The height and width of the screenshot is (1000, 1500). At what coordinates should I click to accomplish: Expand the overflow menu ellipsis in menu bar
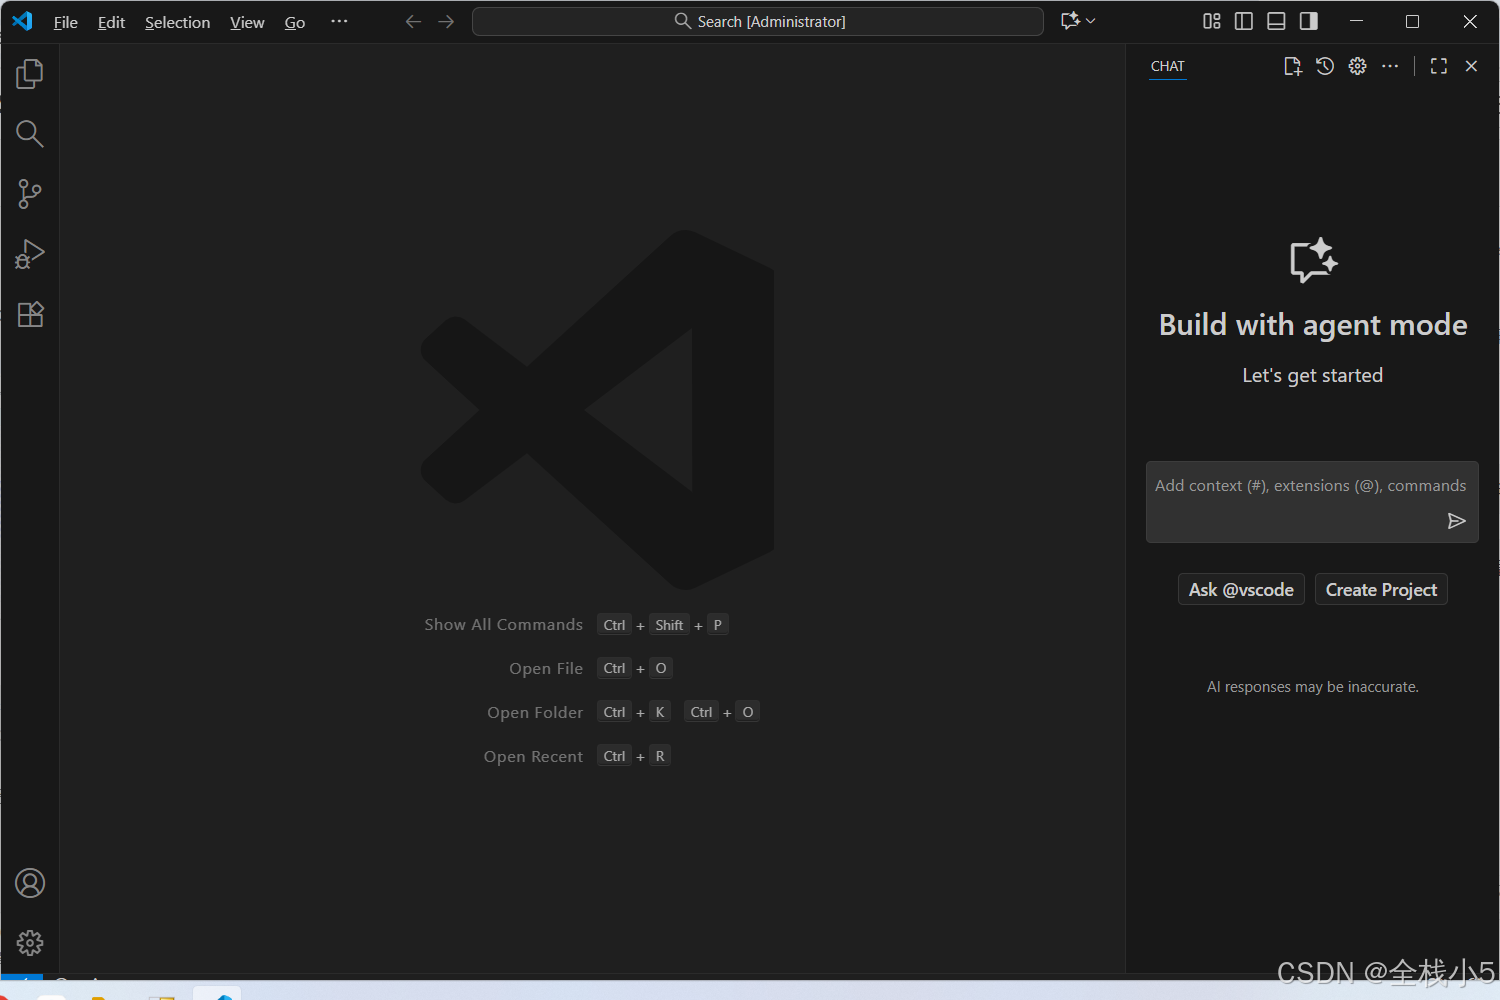(x=339, y=21)
